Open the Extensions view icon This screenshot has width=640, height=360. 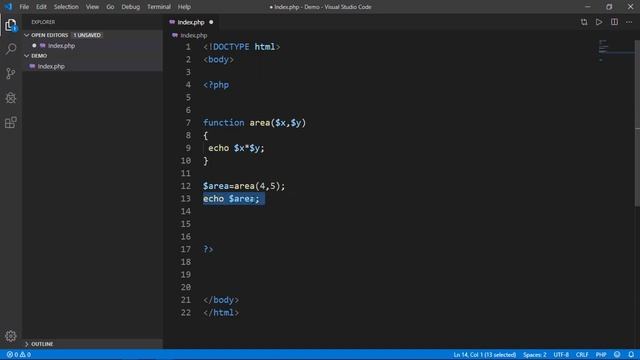click(11, 122)
